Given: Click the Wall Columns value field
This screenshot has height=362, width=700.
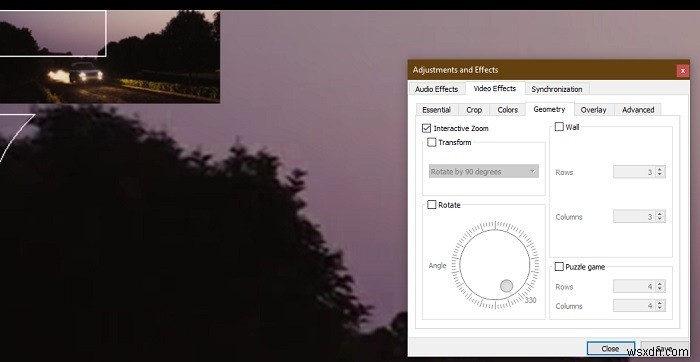Looking at the screenshot, I should (634, 216).
